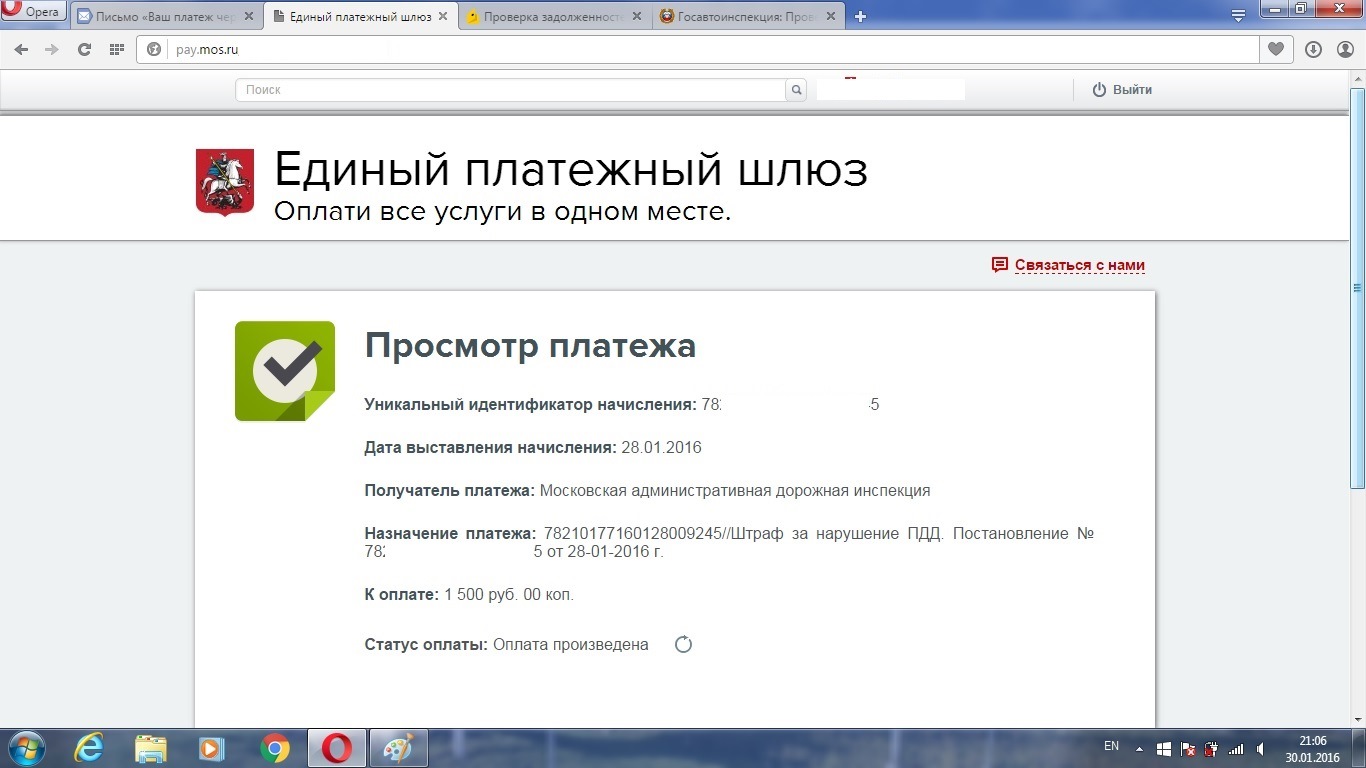1366x768 pixels.
Task: Close the «Госавтоинспекция» tab
Action: (831, 17)
